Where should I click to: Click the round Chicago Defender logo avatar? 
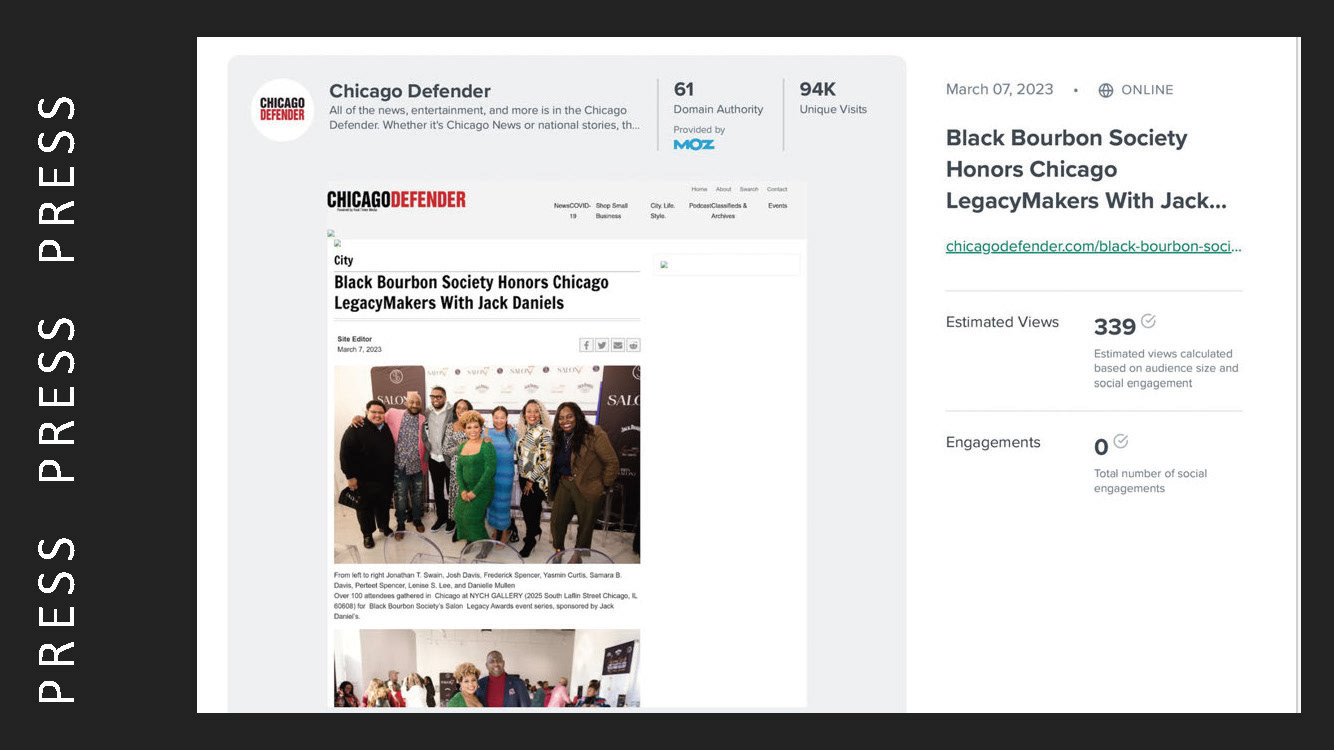(282, 109)
